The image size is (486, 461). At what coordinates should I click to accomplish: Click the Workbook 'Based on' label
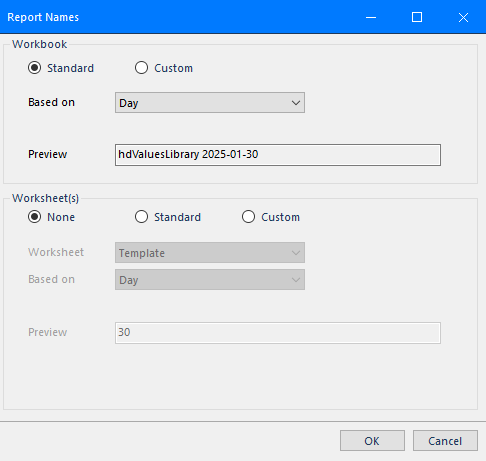51,102
